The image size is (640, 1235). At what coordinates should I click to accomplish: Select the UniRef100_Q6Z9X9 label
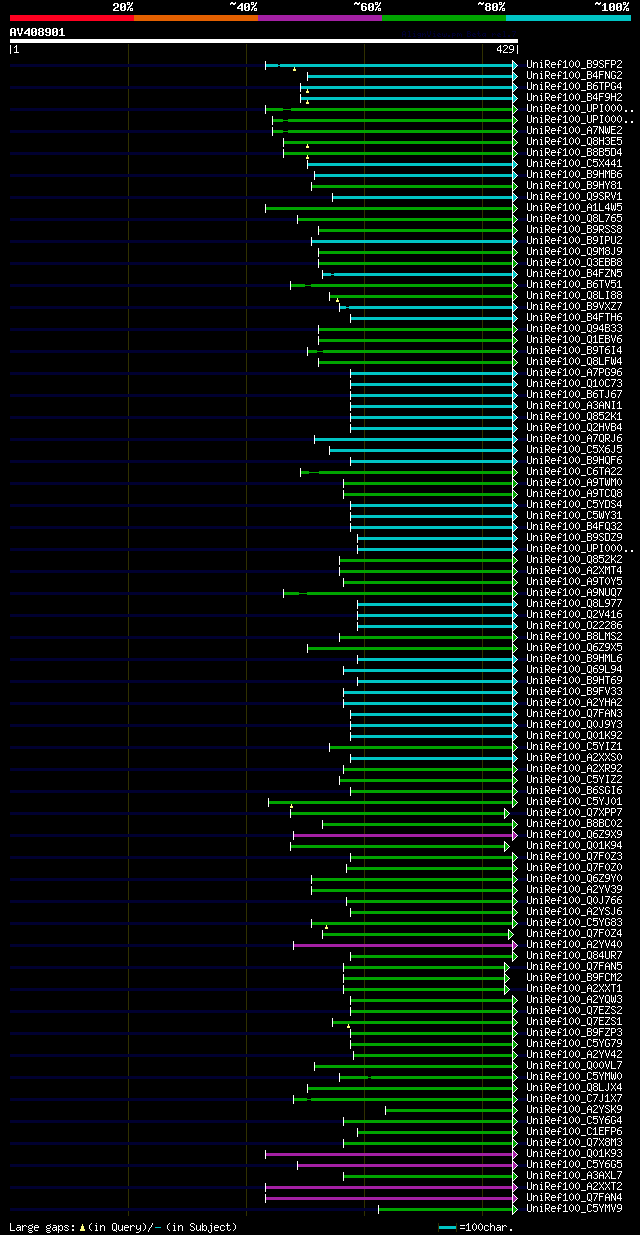pos(574,834)
